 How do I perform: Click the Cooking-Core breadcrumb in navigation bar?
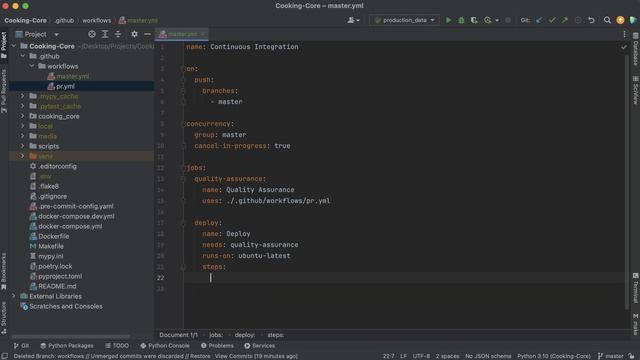point(25,20)
